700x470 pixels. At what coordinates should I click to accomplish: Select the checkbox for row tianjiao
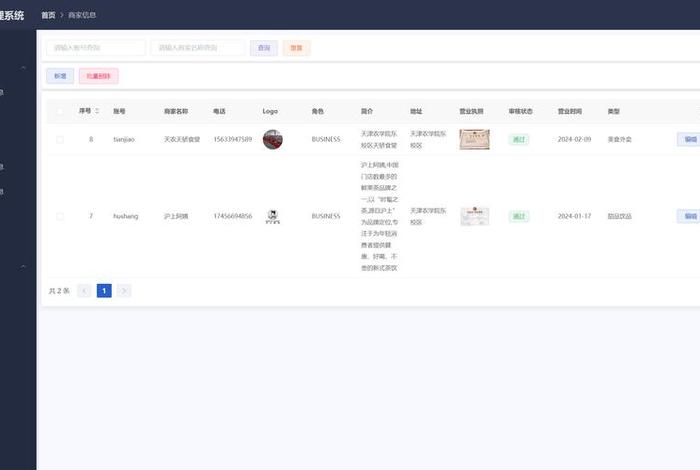point(60,139)
